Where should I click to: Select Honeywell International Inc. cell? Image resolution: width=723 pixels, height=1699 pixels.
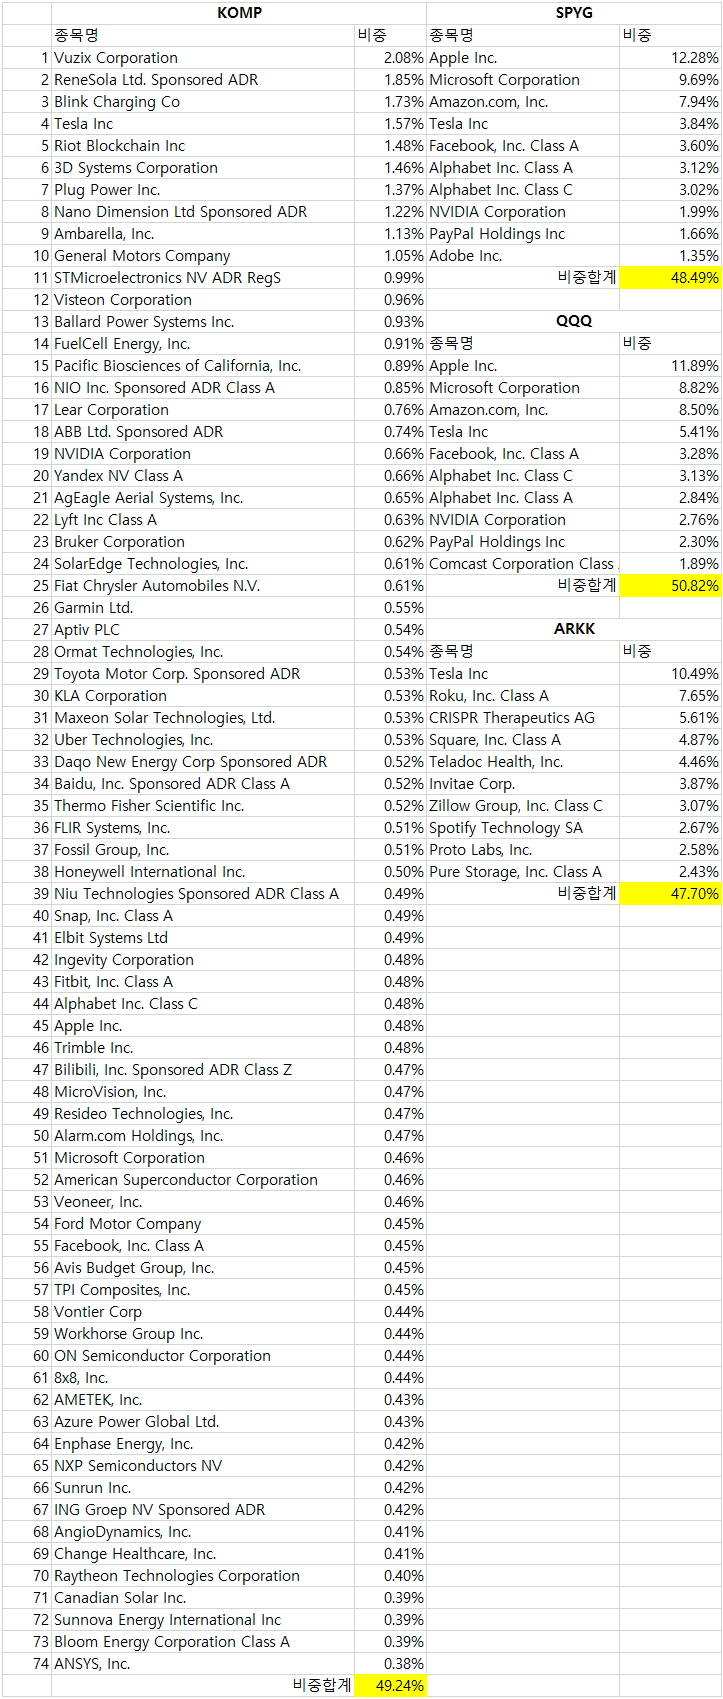coord(203,872)
